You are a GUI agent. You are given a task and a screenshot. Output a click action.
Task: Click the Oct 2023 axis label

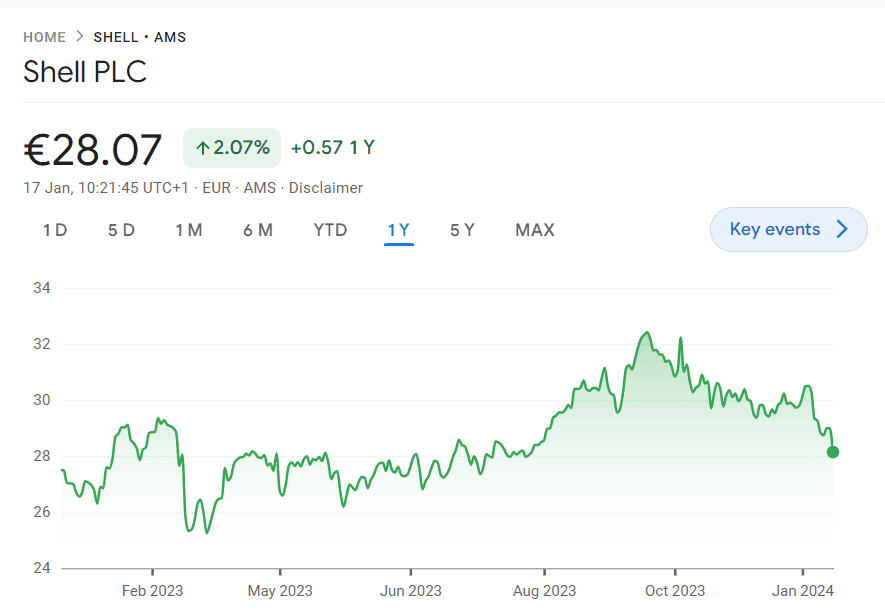675,590
